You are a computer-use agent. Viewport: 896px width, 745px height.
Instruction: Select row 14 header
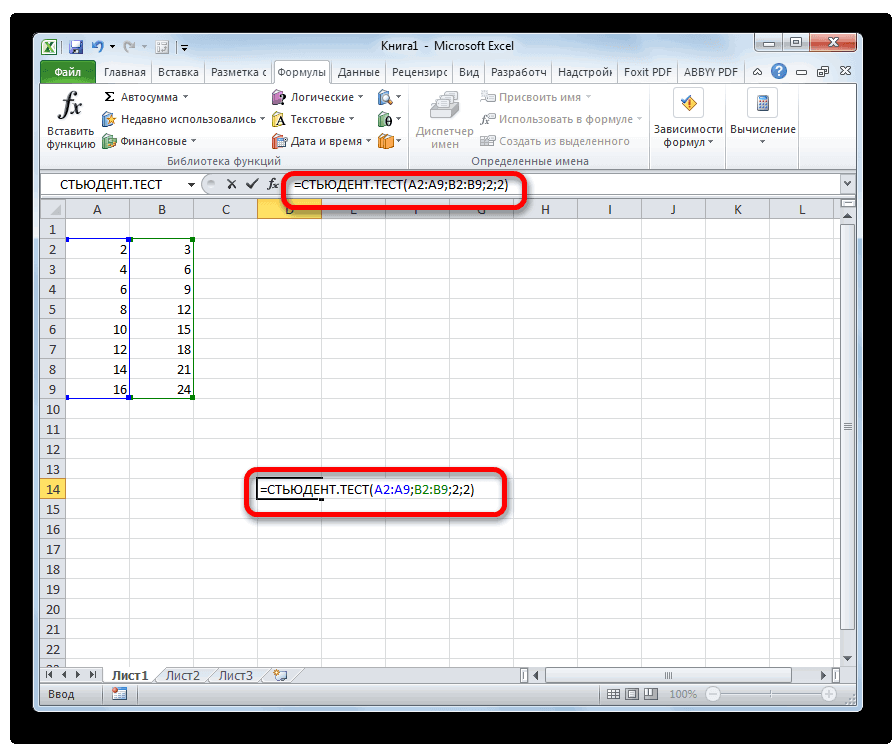[53, 490]
